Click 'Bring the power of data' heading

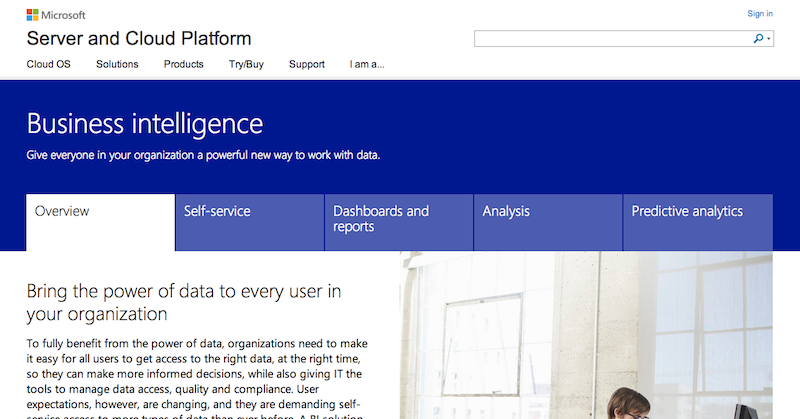click(x=184, y=303)
